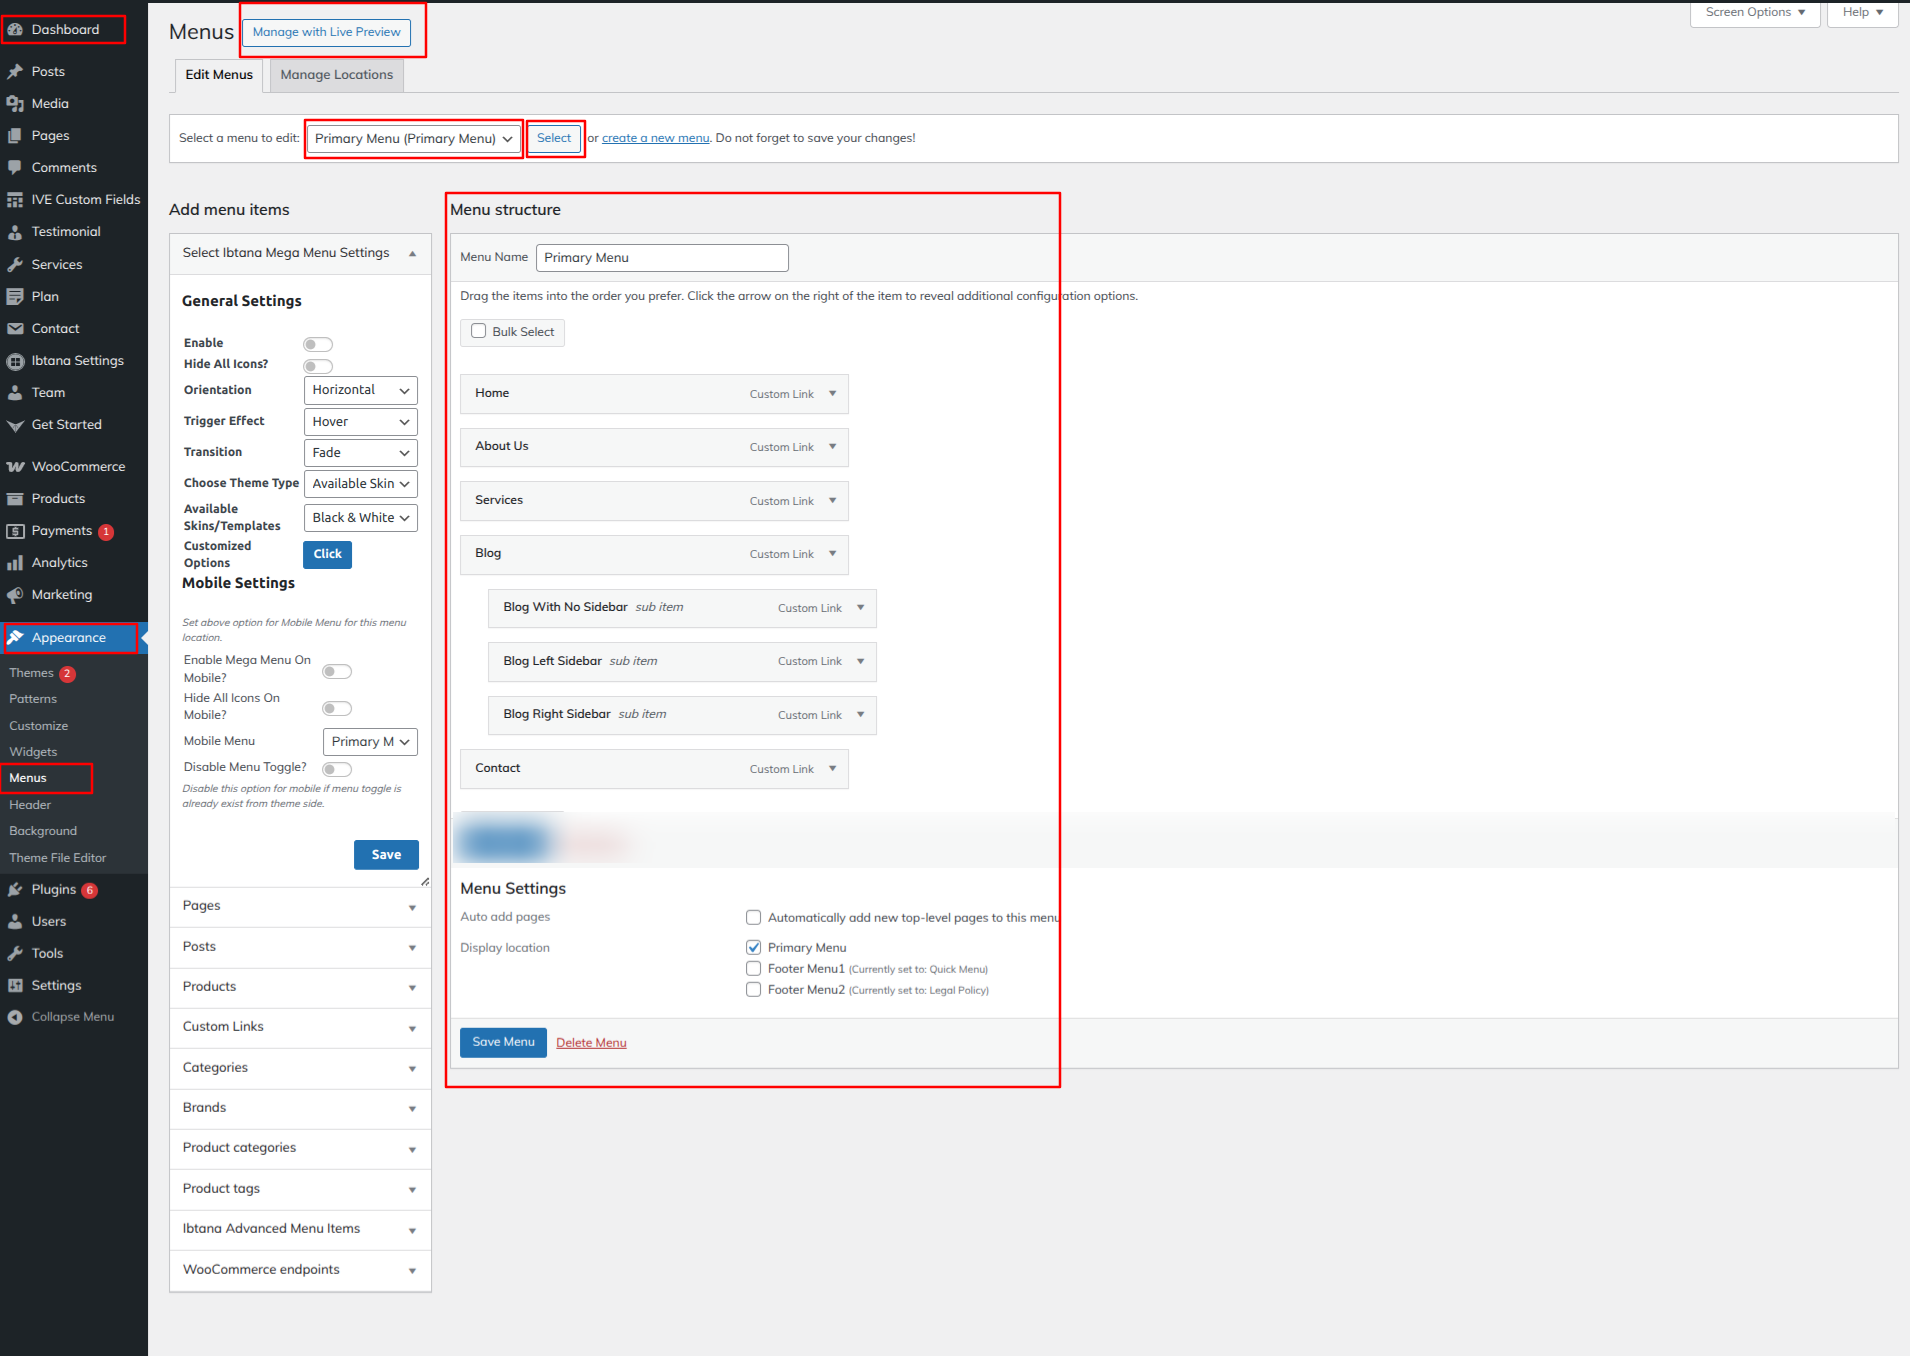Open Customize in Appearance submenu
1910x1356 pixels.
39,726
